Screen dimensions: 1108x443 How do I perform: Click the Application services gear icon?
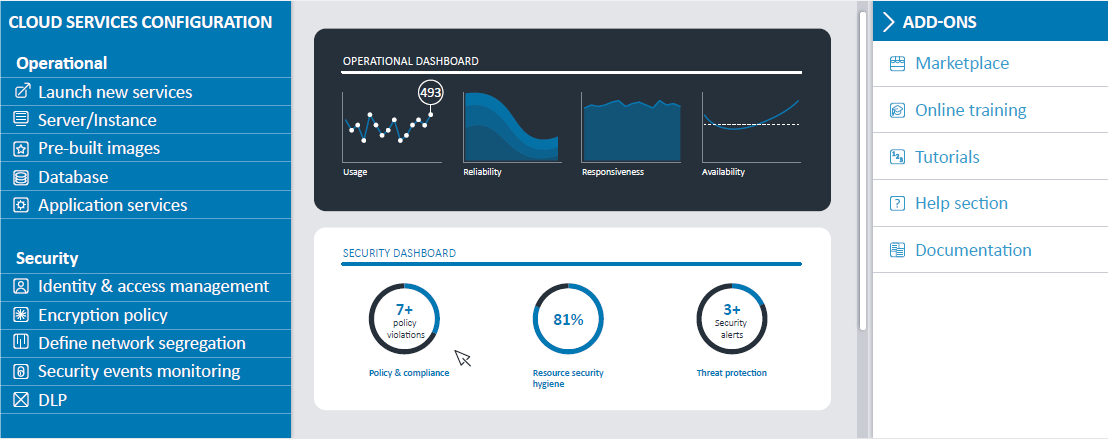click(21, 205)
